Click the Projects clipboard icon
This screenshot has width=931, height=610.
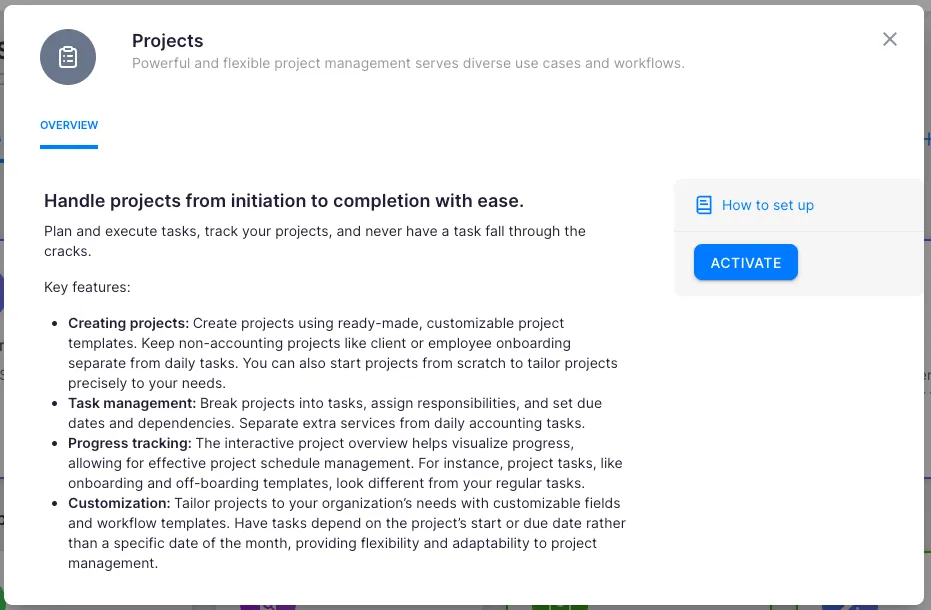(68, 57)
